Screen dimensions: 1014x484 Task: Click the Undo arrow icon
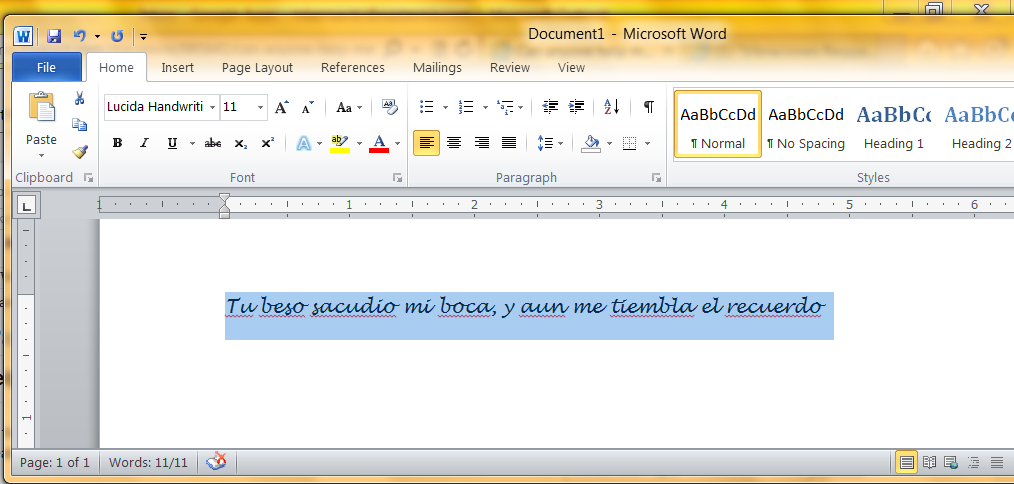(80, 36)
